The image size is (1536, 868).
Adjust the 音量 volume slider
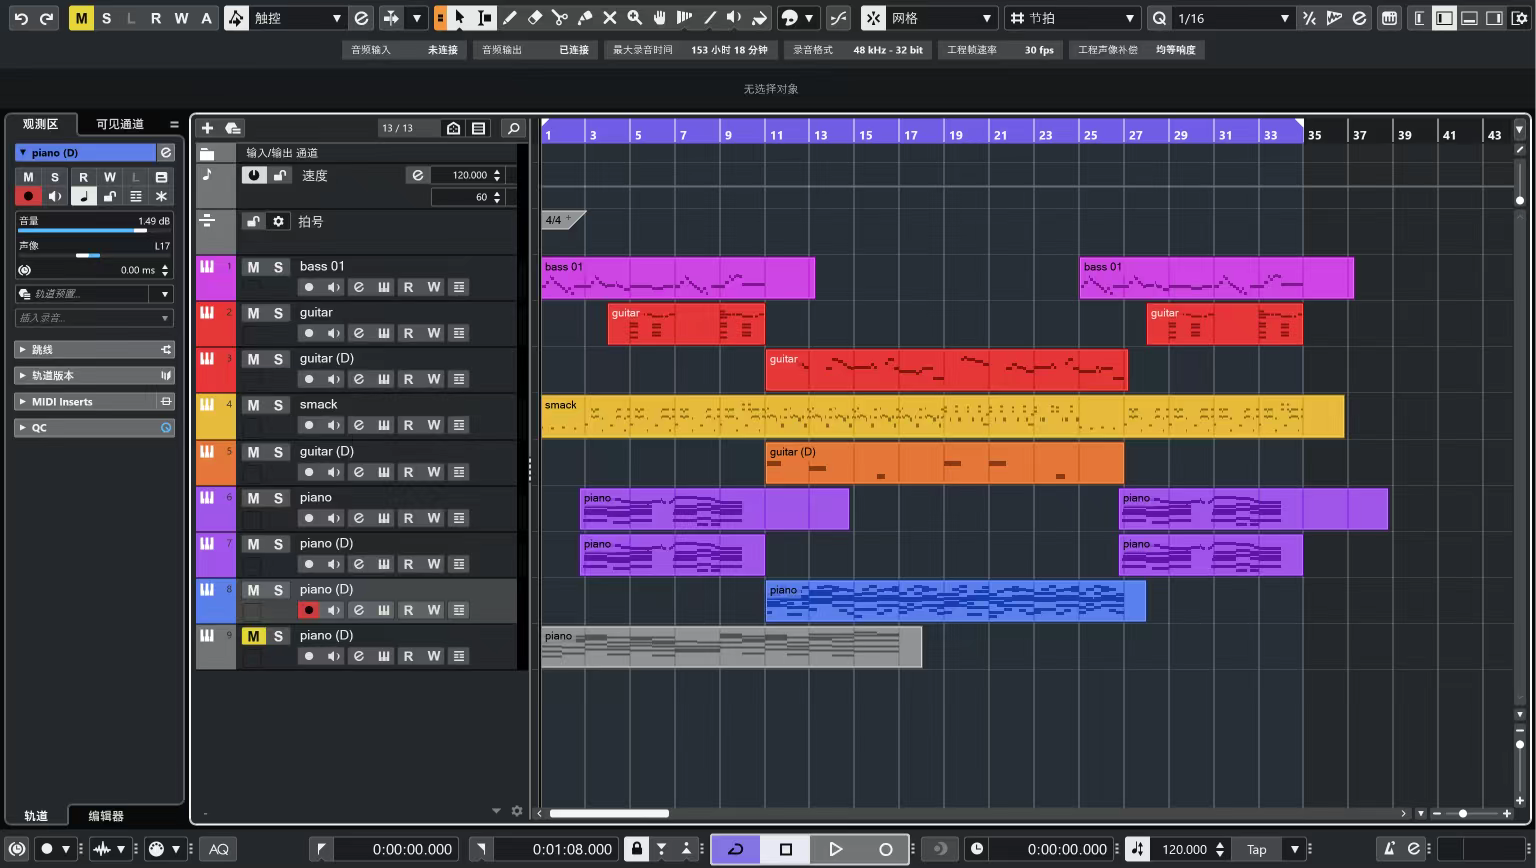(95, 231)
